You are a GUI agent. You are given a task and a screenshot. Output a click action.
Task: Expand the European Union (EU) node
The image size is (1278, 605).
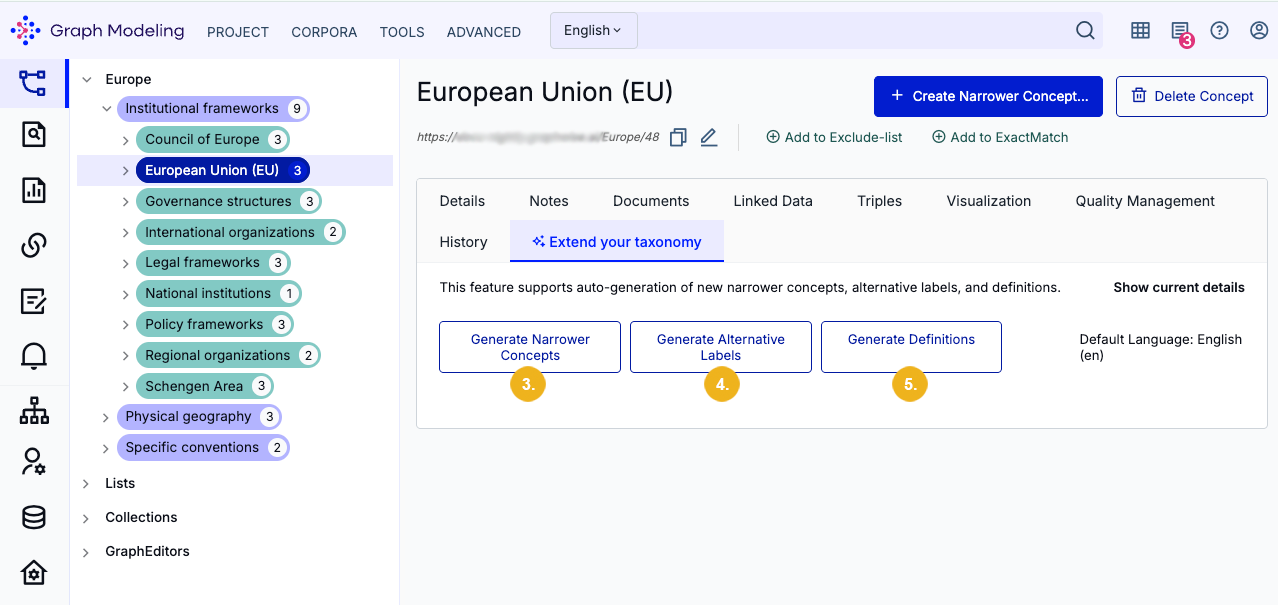click(126, 170)
